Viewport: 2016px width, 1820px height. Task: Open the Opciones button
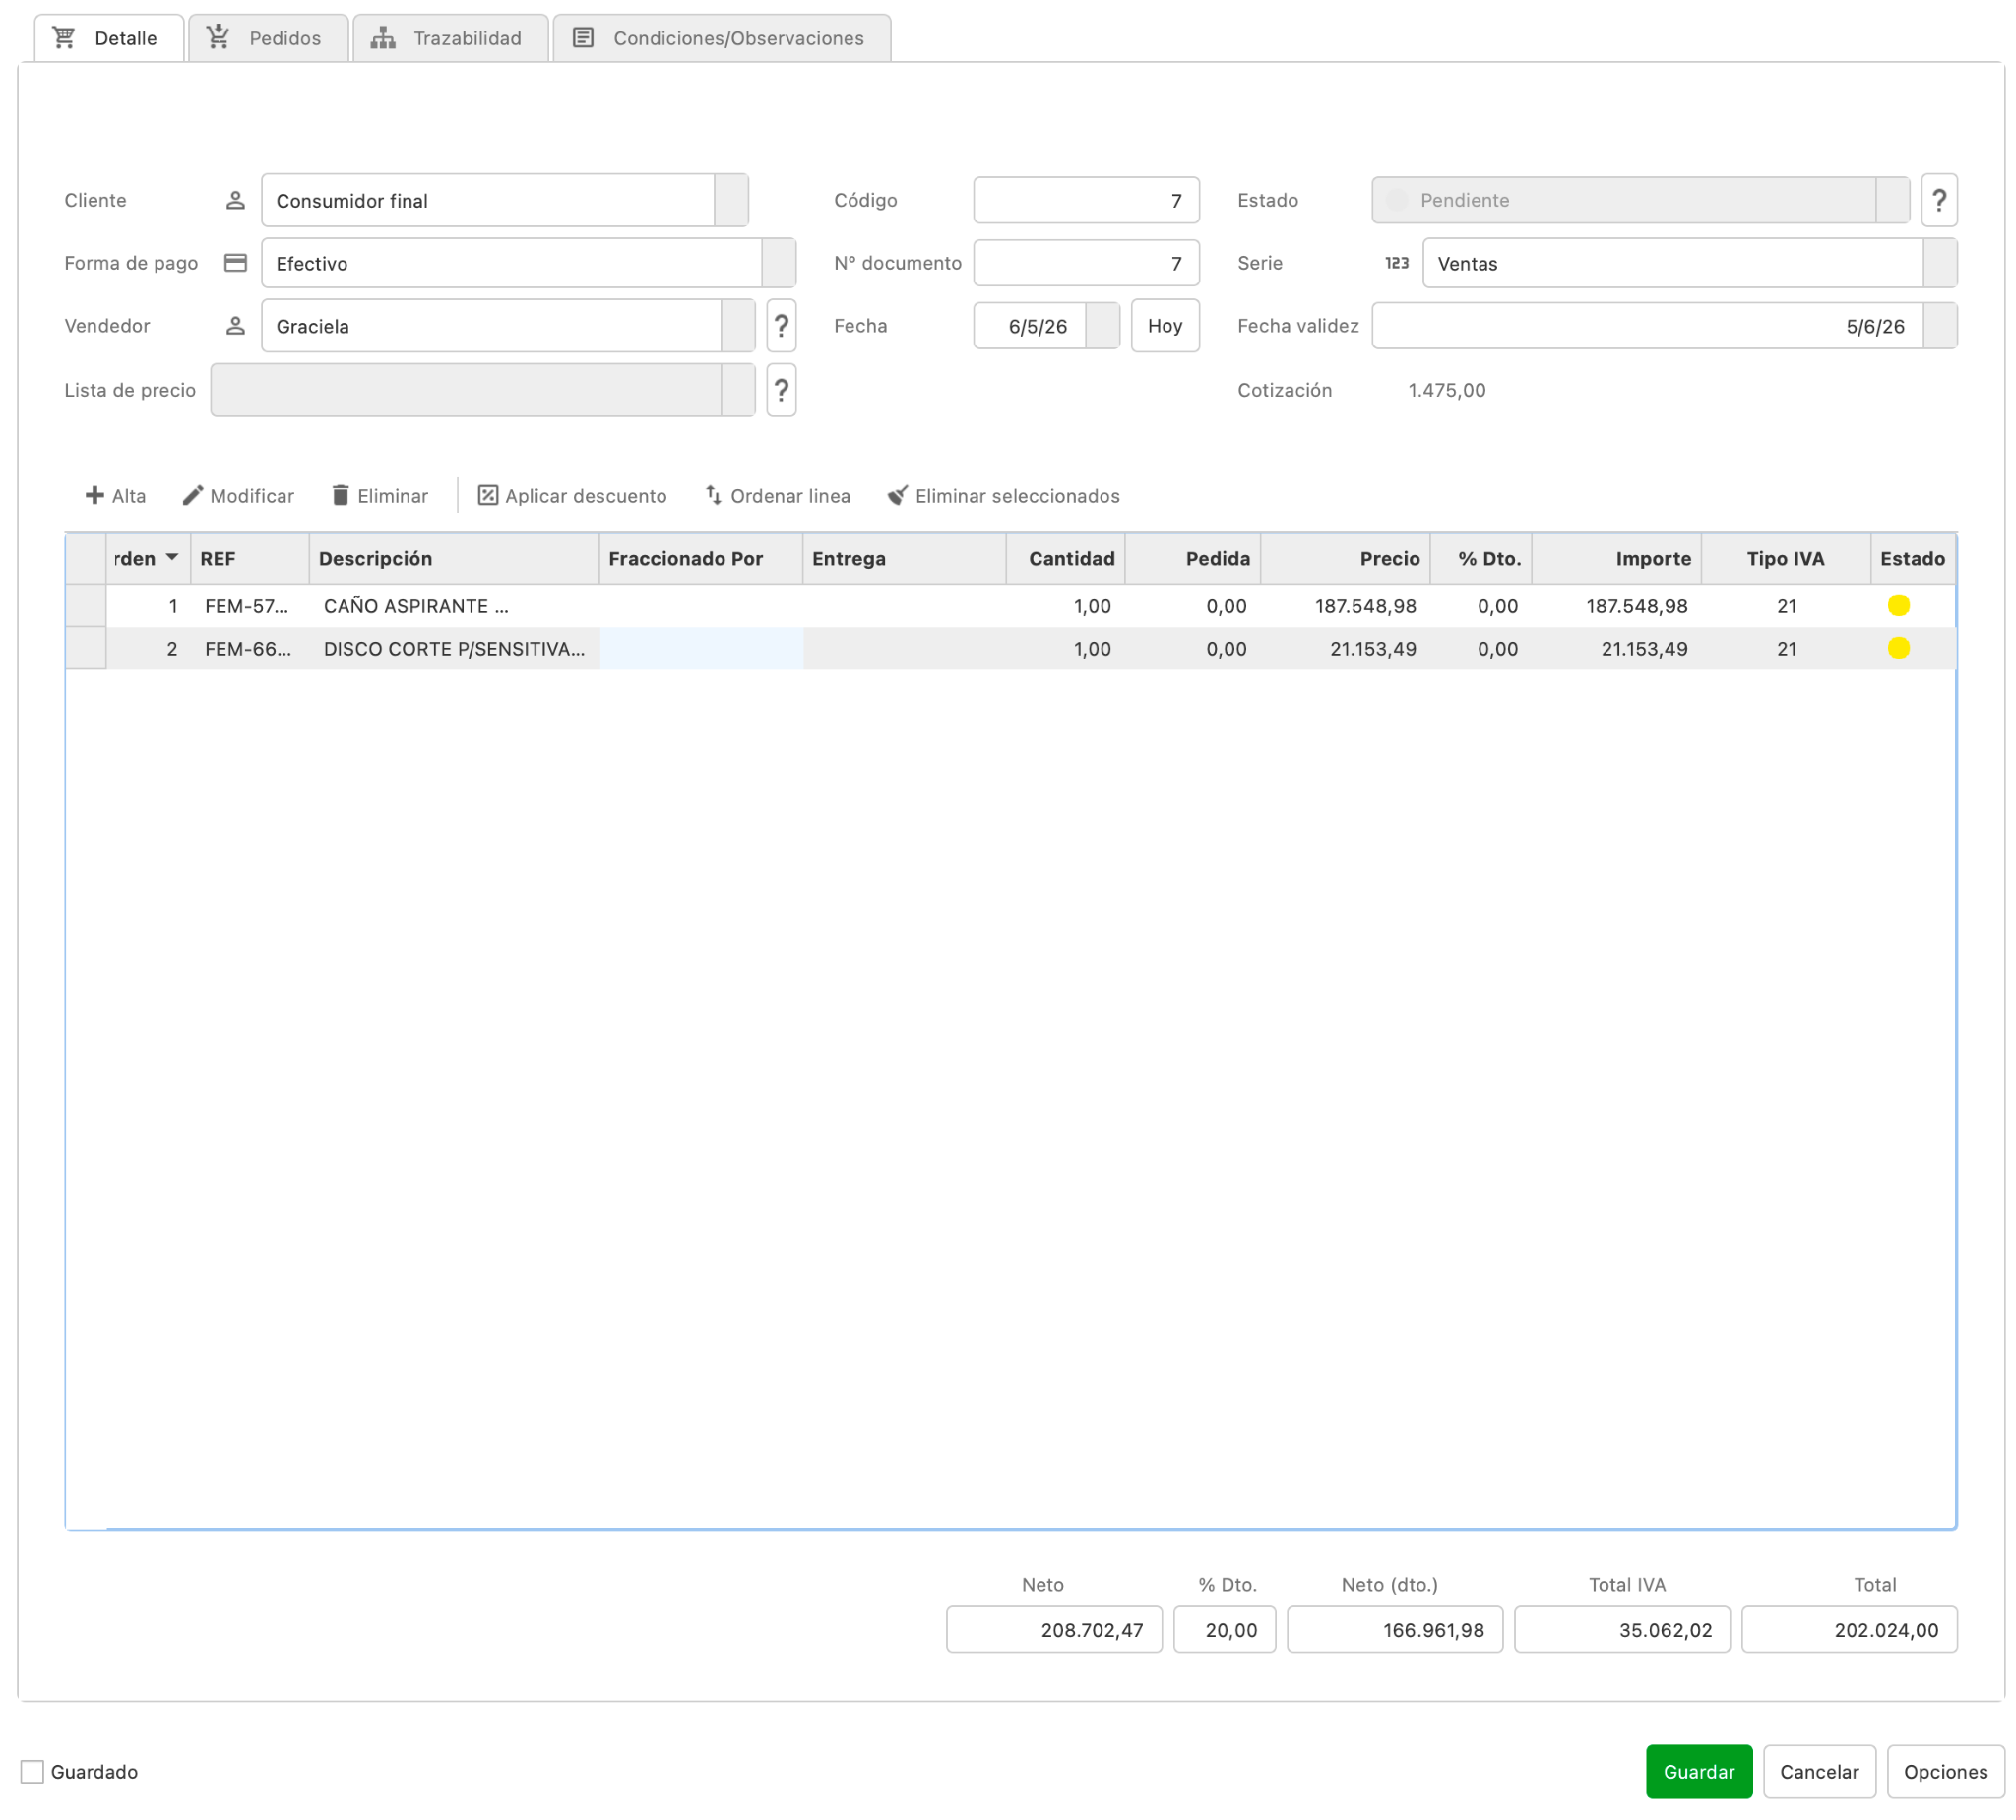tap(1945, 1771)
